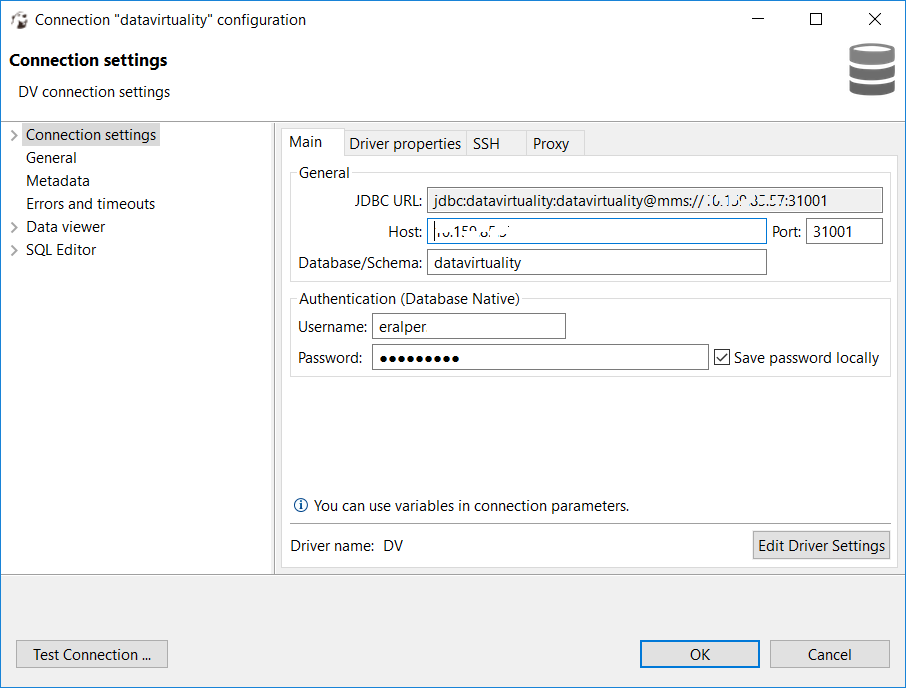Open Errors and timeouts page
The height and width of the screenshot is (688, 906).
click(x=90, y=204)
